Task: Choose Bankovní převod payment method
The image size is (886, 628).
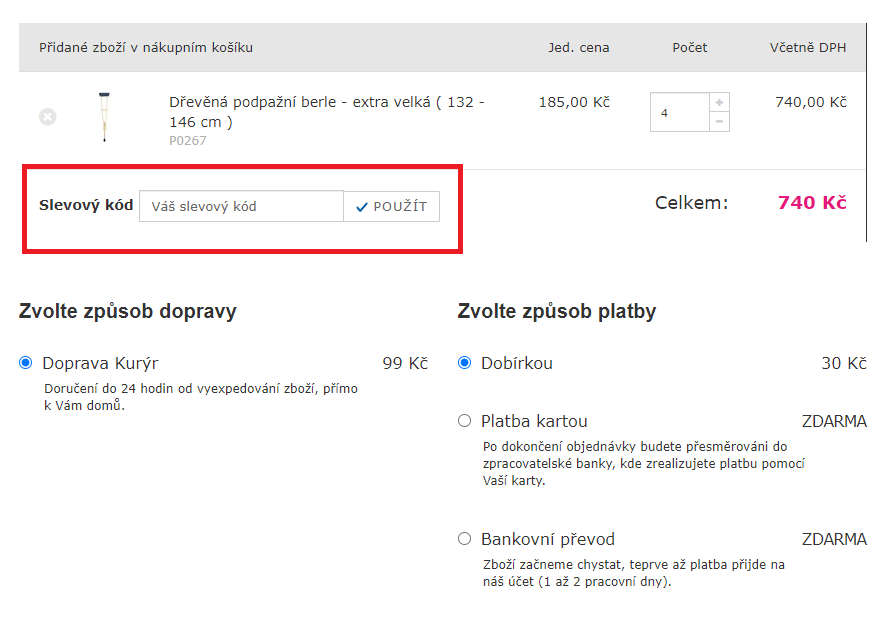Action: [x=464, y=539]
